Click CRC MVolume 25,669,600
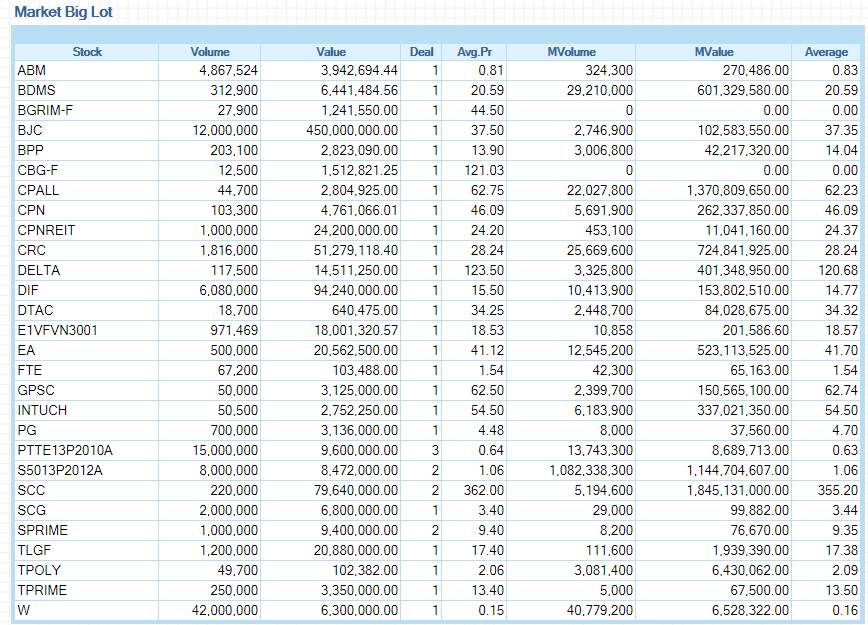 click(x=600, y=250)
